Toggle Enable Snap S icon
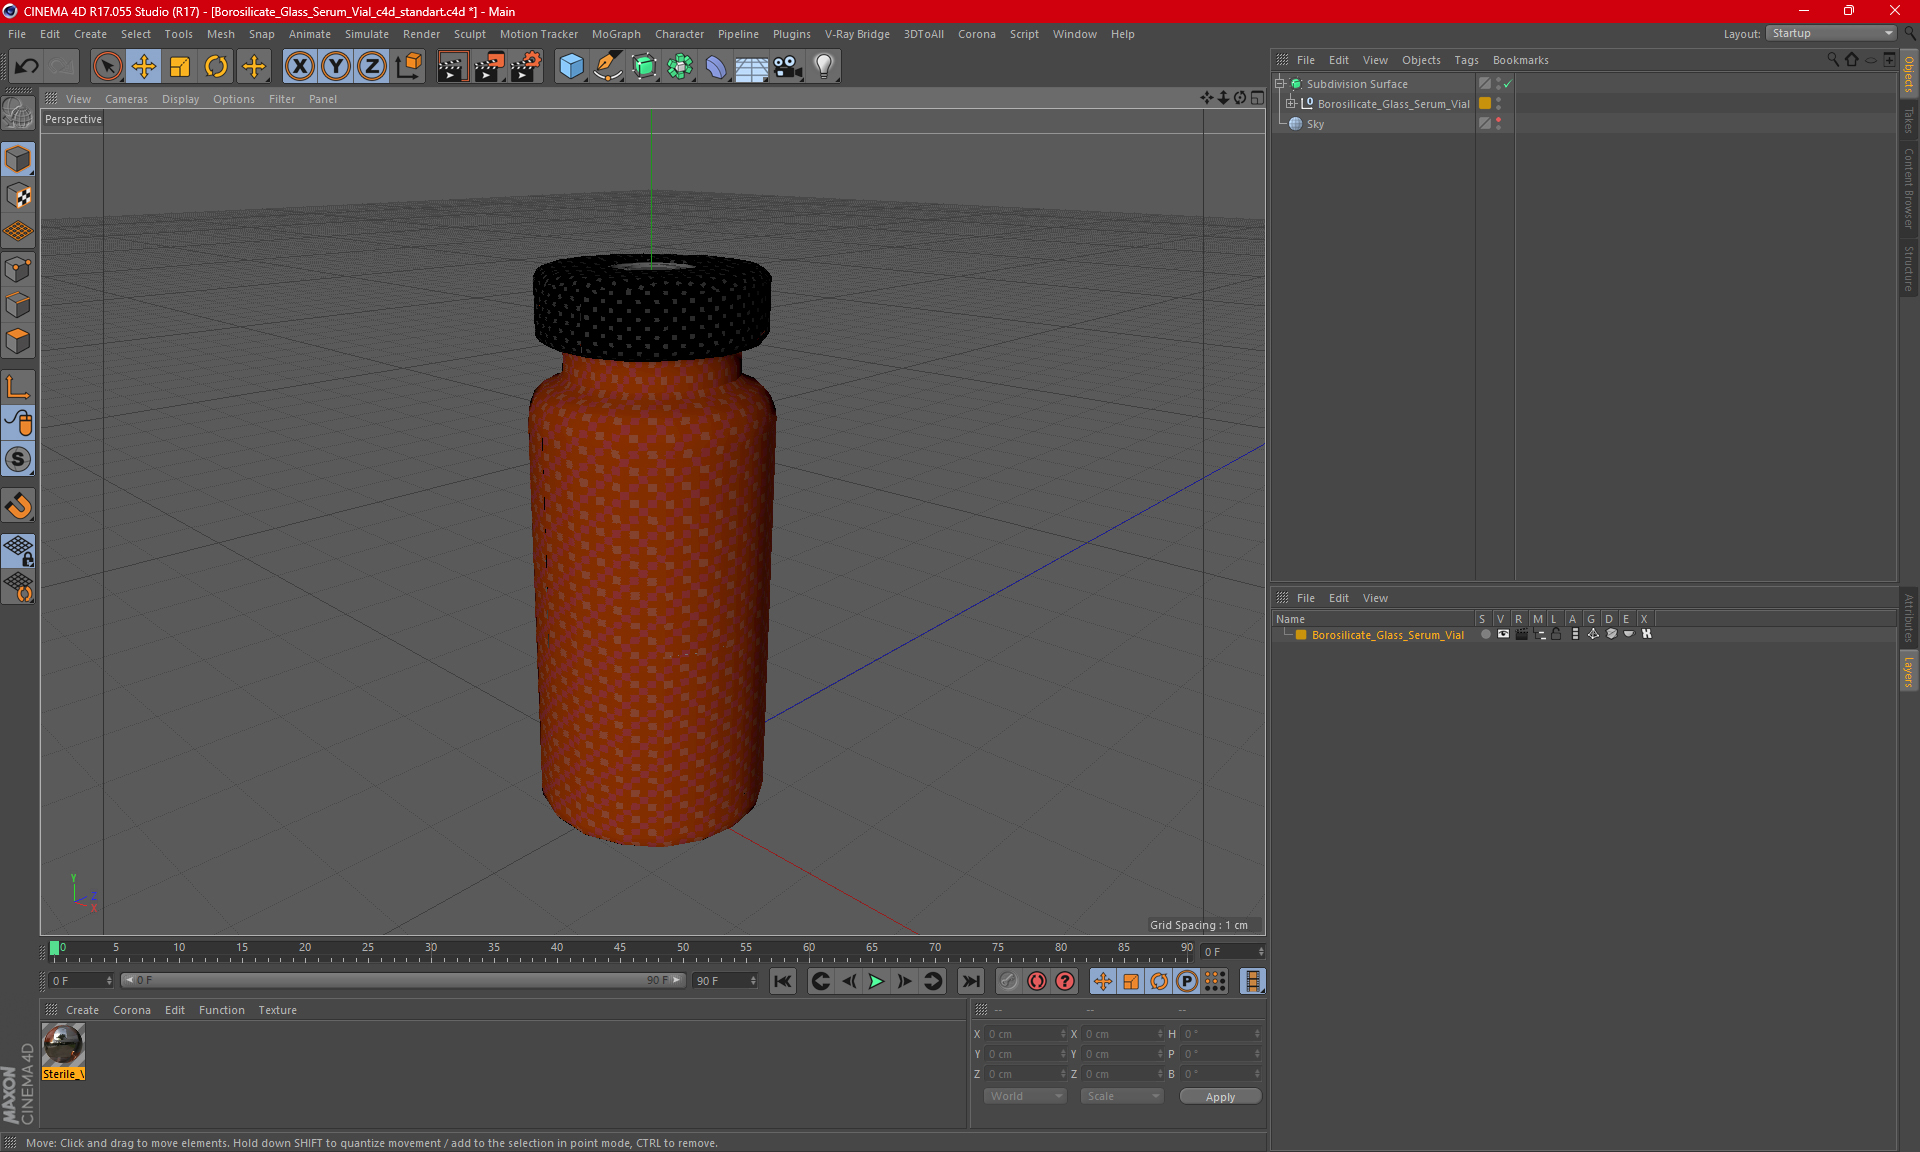 tap(18, 459)
